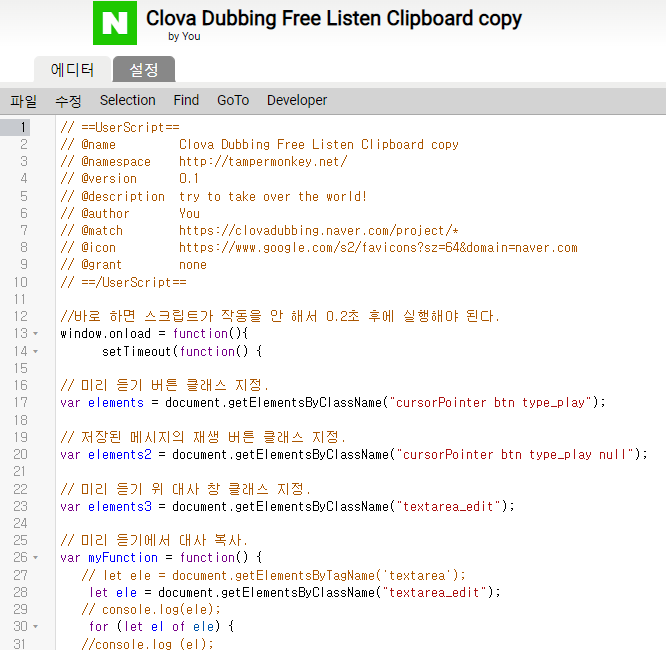The image size is (666, 650).
Task: Open the 수정 menu
Action: click(x=68, y=101)
